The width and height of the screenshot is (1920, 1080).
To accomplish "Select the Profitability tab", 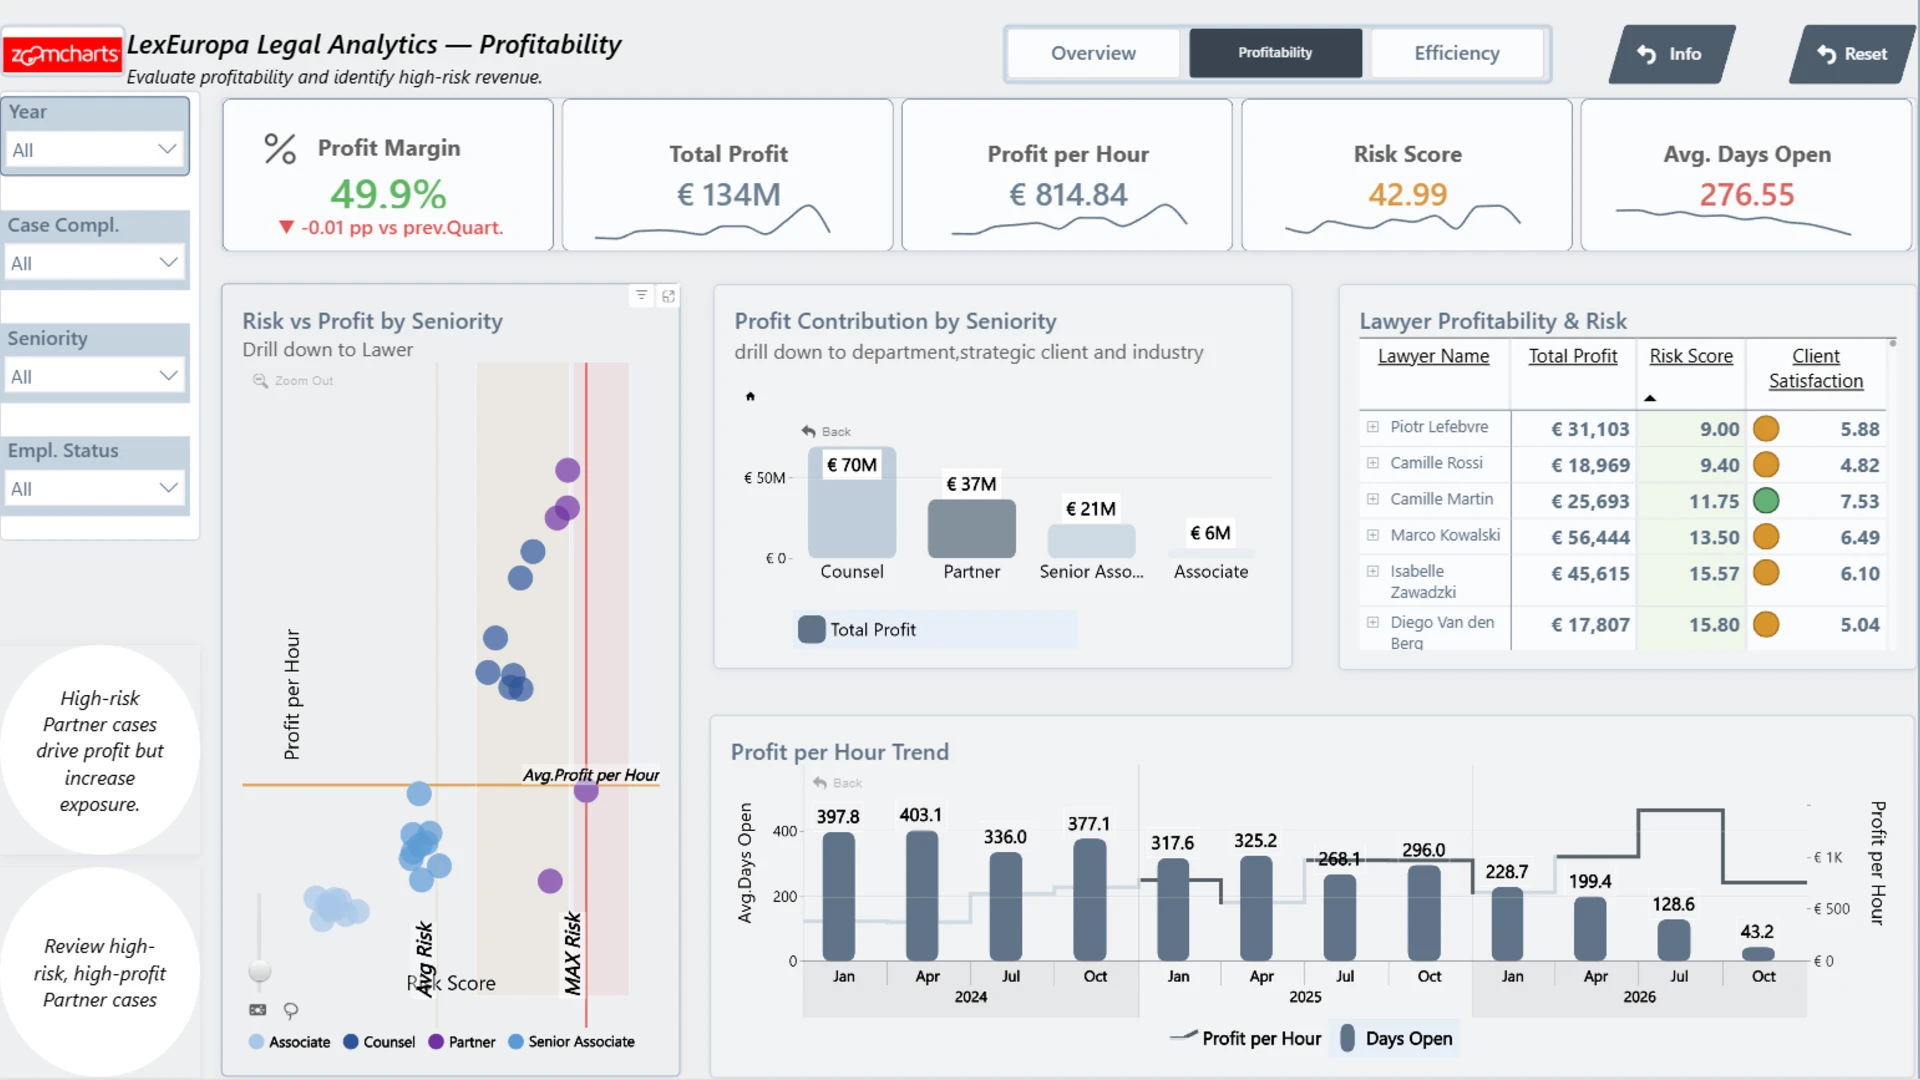I will coord(1275,53).
